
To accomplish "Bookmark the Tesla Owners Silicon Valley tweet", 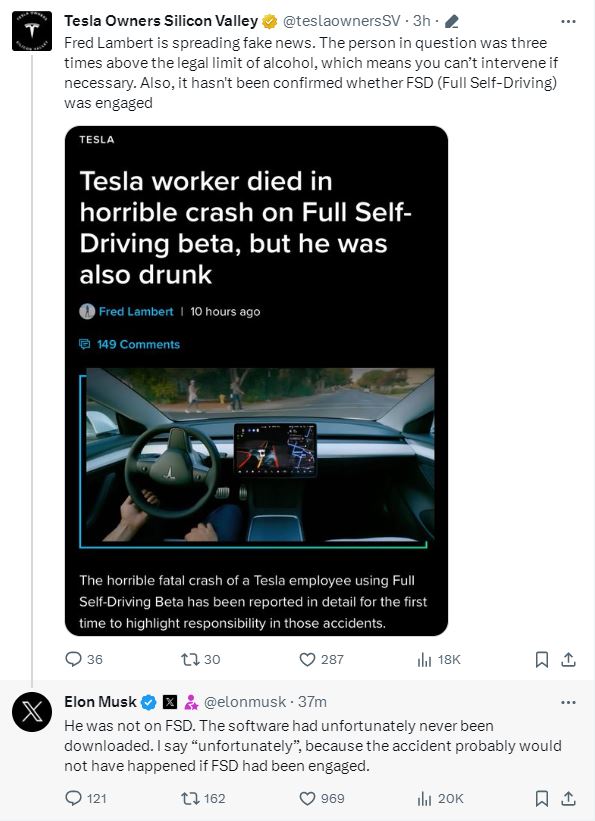I will point(542,659).
